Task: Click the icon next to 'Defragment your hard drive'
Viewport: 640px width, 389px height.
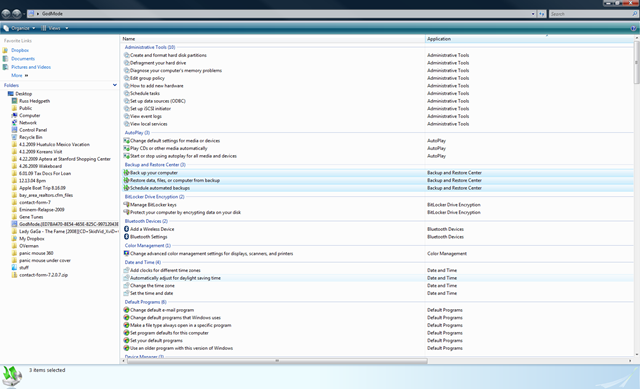Action: 127,63
